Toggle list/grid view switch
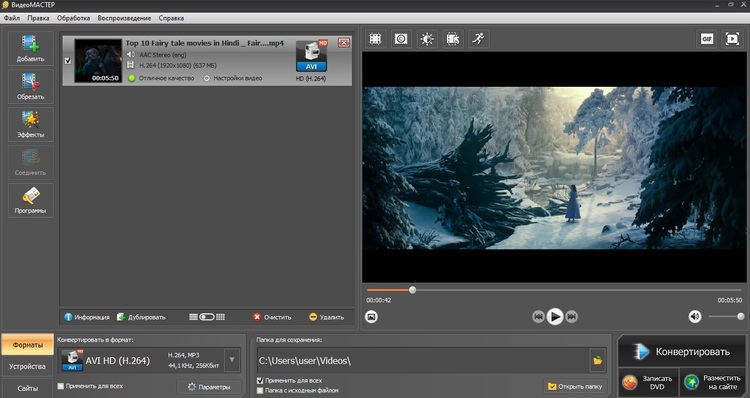The width and height of the screenshot is (750, 398). 207,317
